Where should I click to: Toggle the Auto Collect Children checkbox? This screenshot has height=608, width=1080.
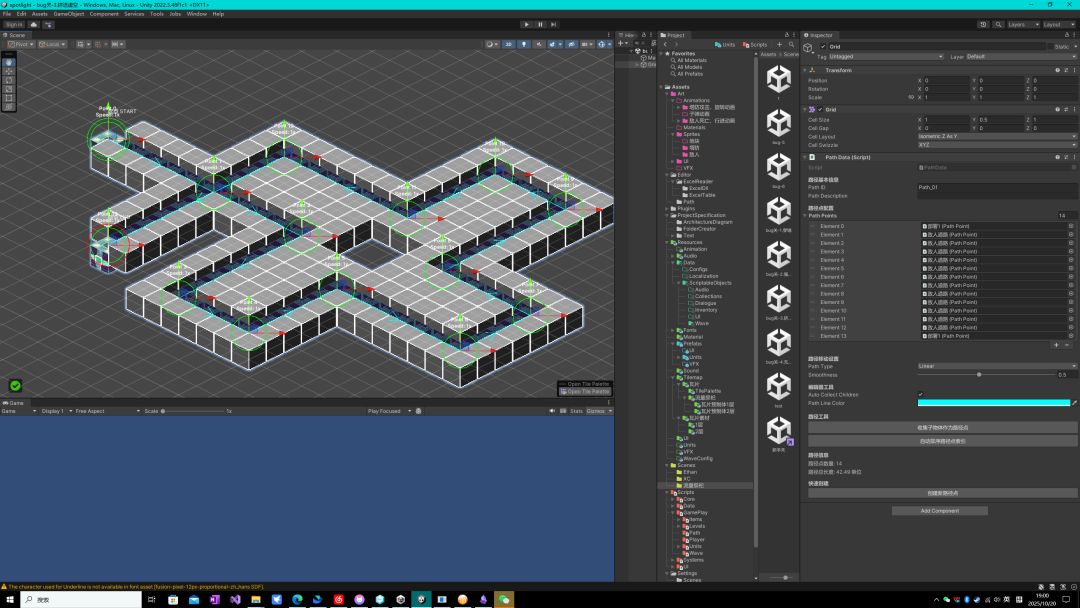click(921, 395)
